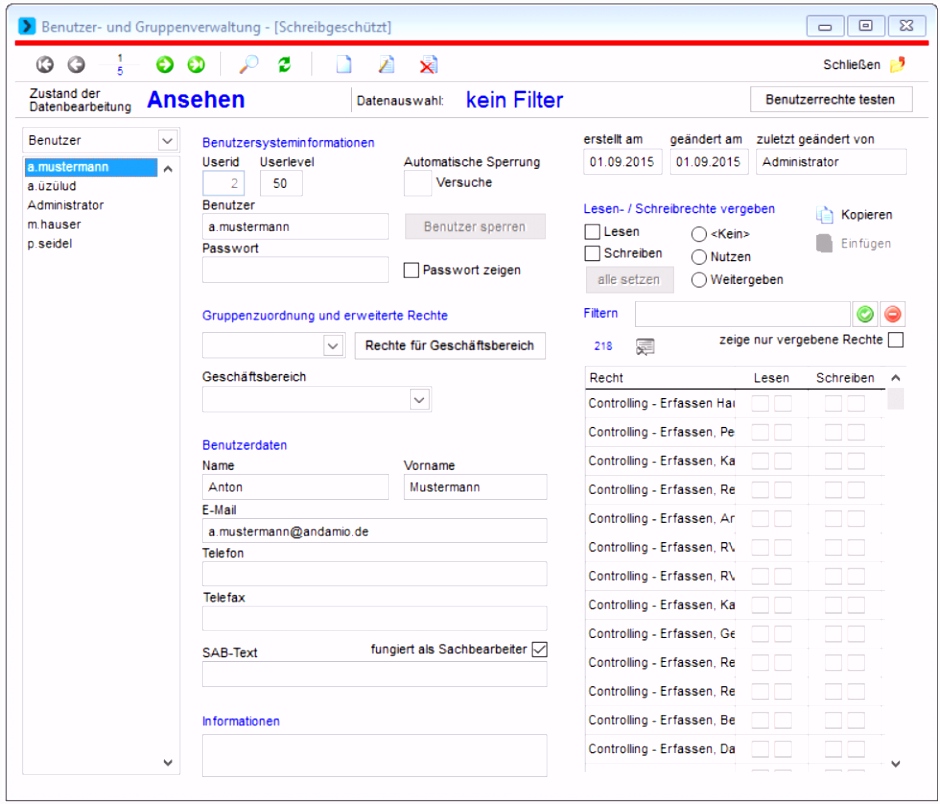The height and width of the screenshot is (804, 940).
Task: Click the user list scroll-up arrow
Action: tap(168, 169)
